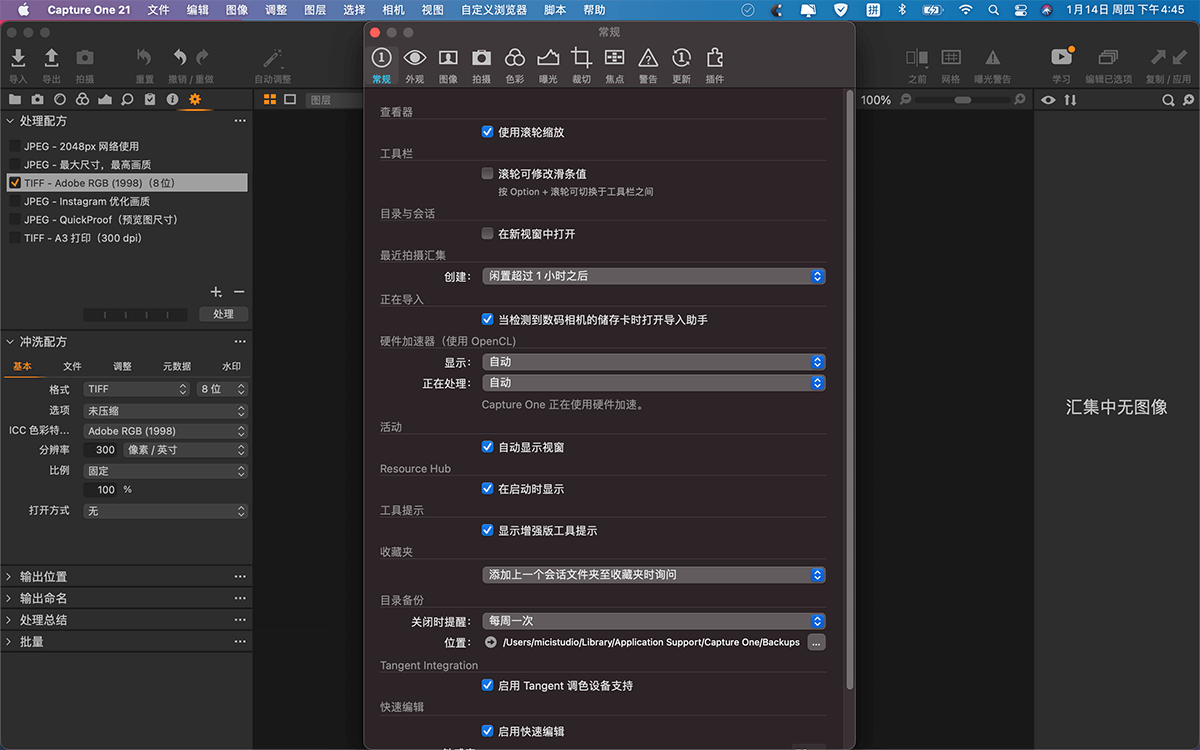Switch to the info metadata tool tab
Screen dimensions: 1200x750
pos(172,100)
